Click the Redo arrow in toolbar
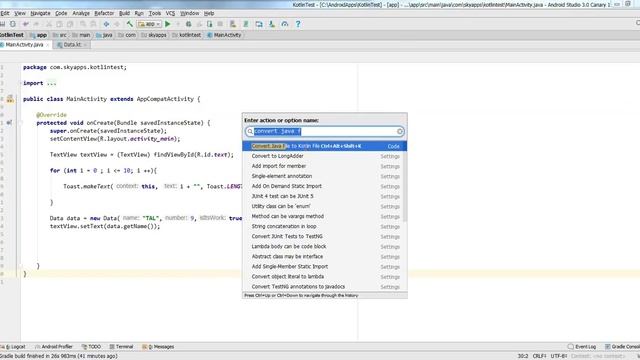The width and height of the screenshot is (640, 360). pyautogui.click(x=36, y=24)
